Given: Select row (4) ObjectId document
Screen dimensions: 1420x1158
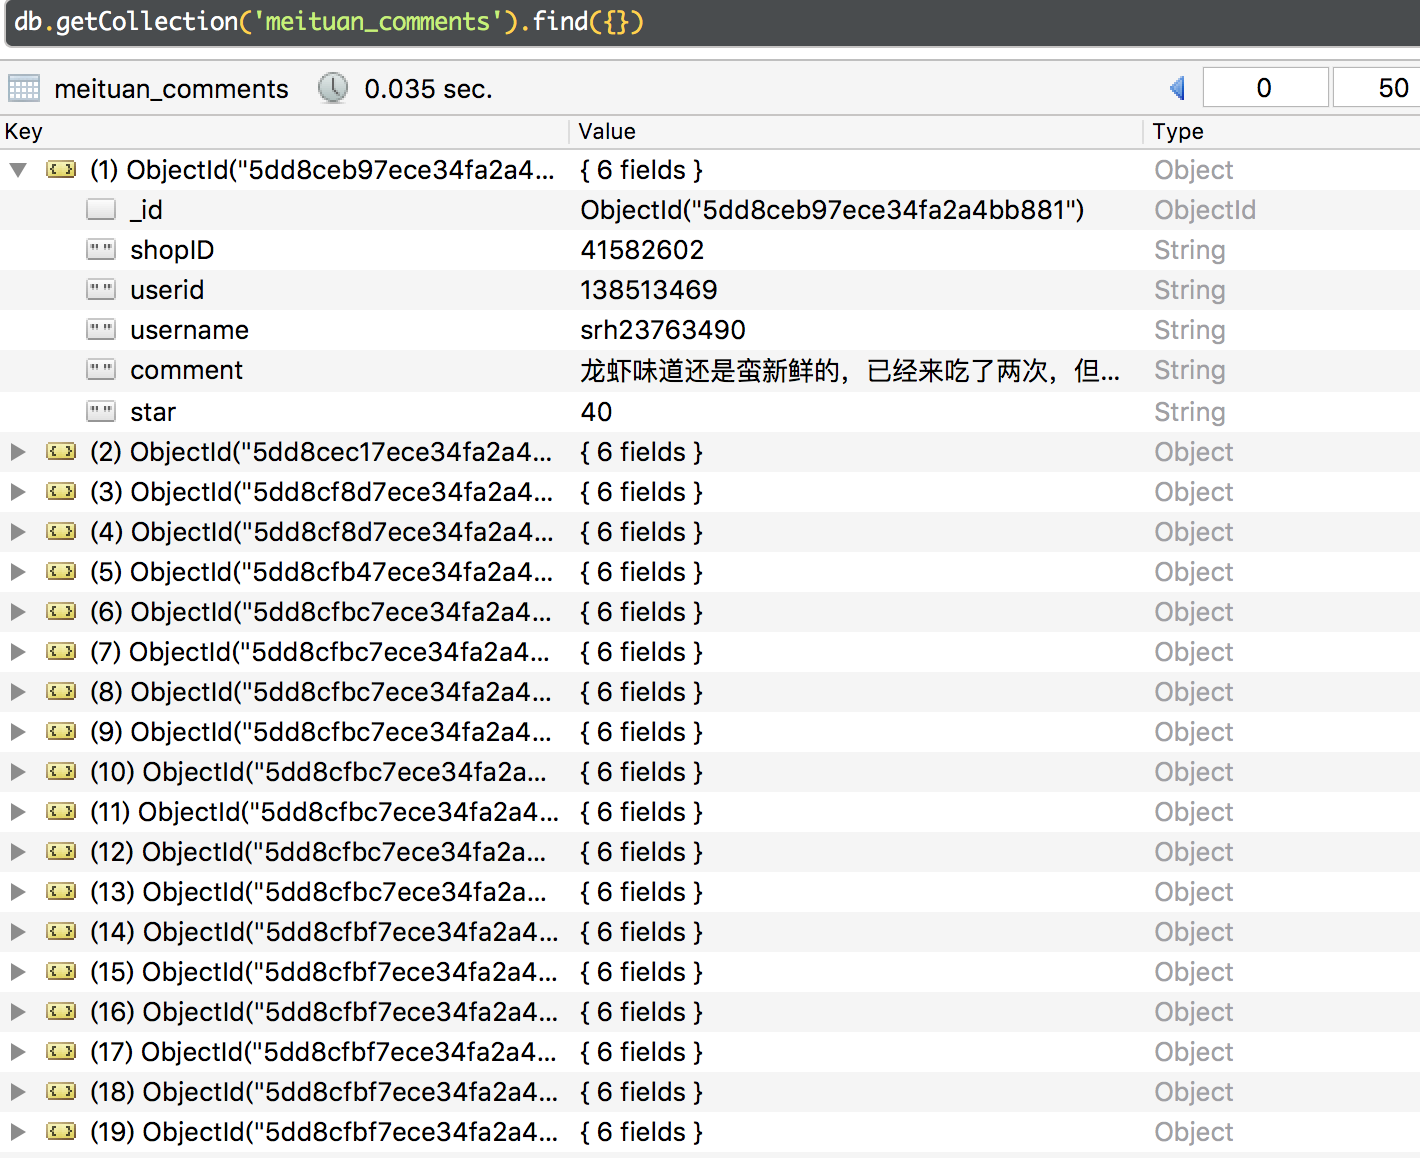Looking at the screenshot, I should [710, 532].
